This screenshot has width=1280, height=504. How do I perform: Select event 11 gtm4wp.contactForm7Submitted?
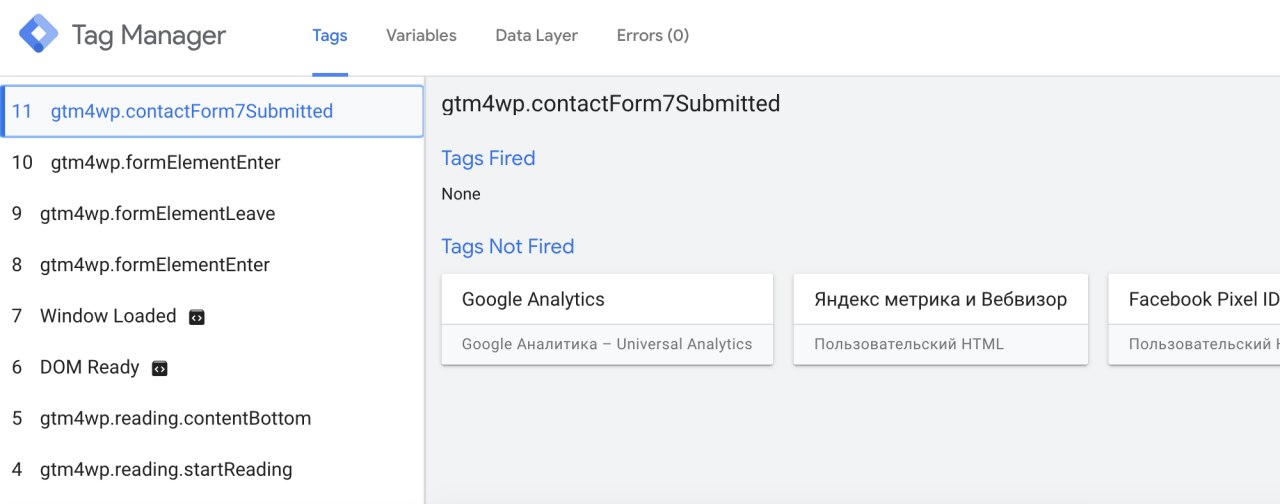point(212,111)
